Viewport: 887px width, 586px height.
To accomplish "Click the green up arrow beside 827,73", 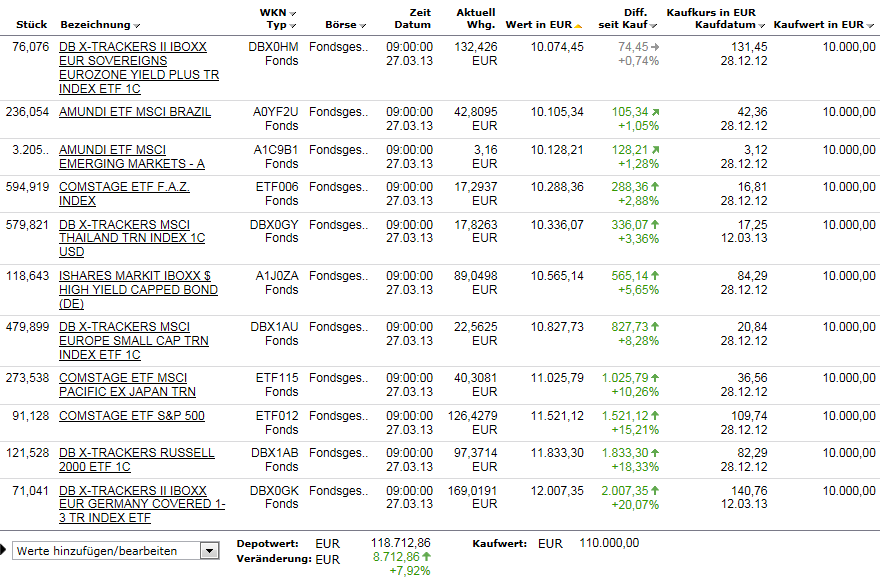I will pyautogui.click(x=655, y=326).
